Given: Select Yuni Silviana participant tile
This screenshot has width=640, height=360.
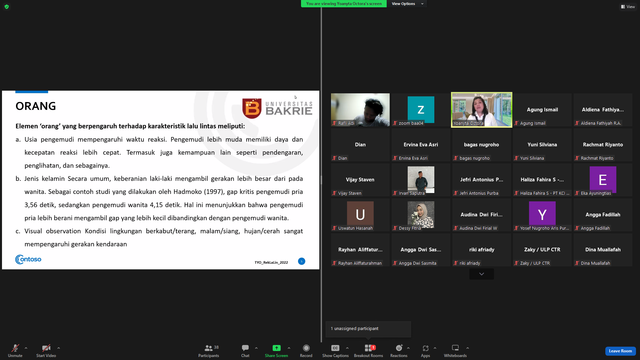Looking at the screenshot, I should coord(542,145).
